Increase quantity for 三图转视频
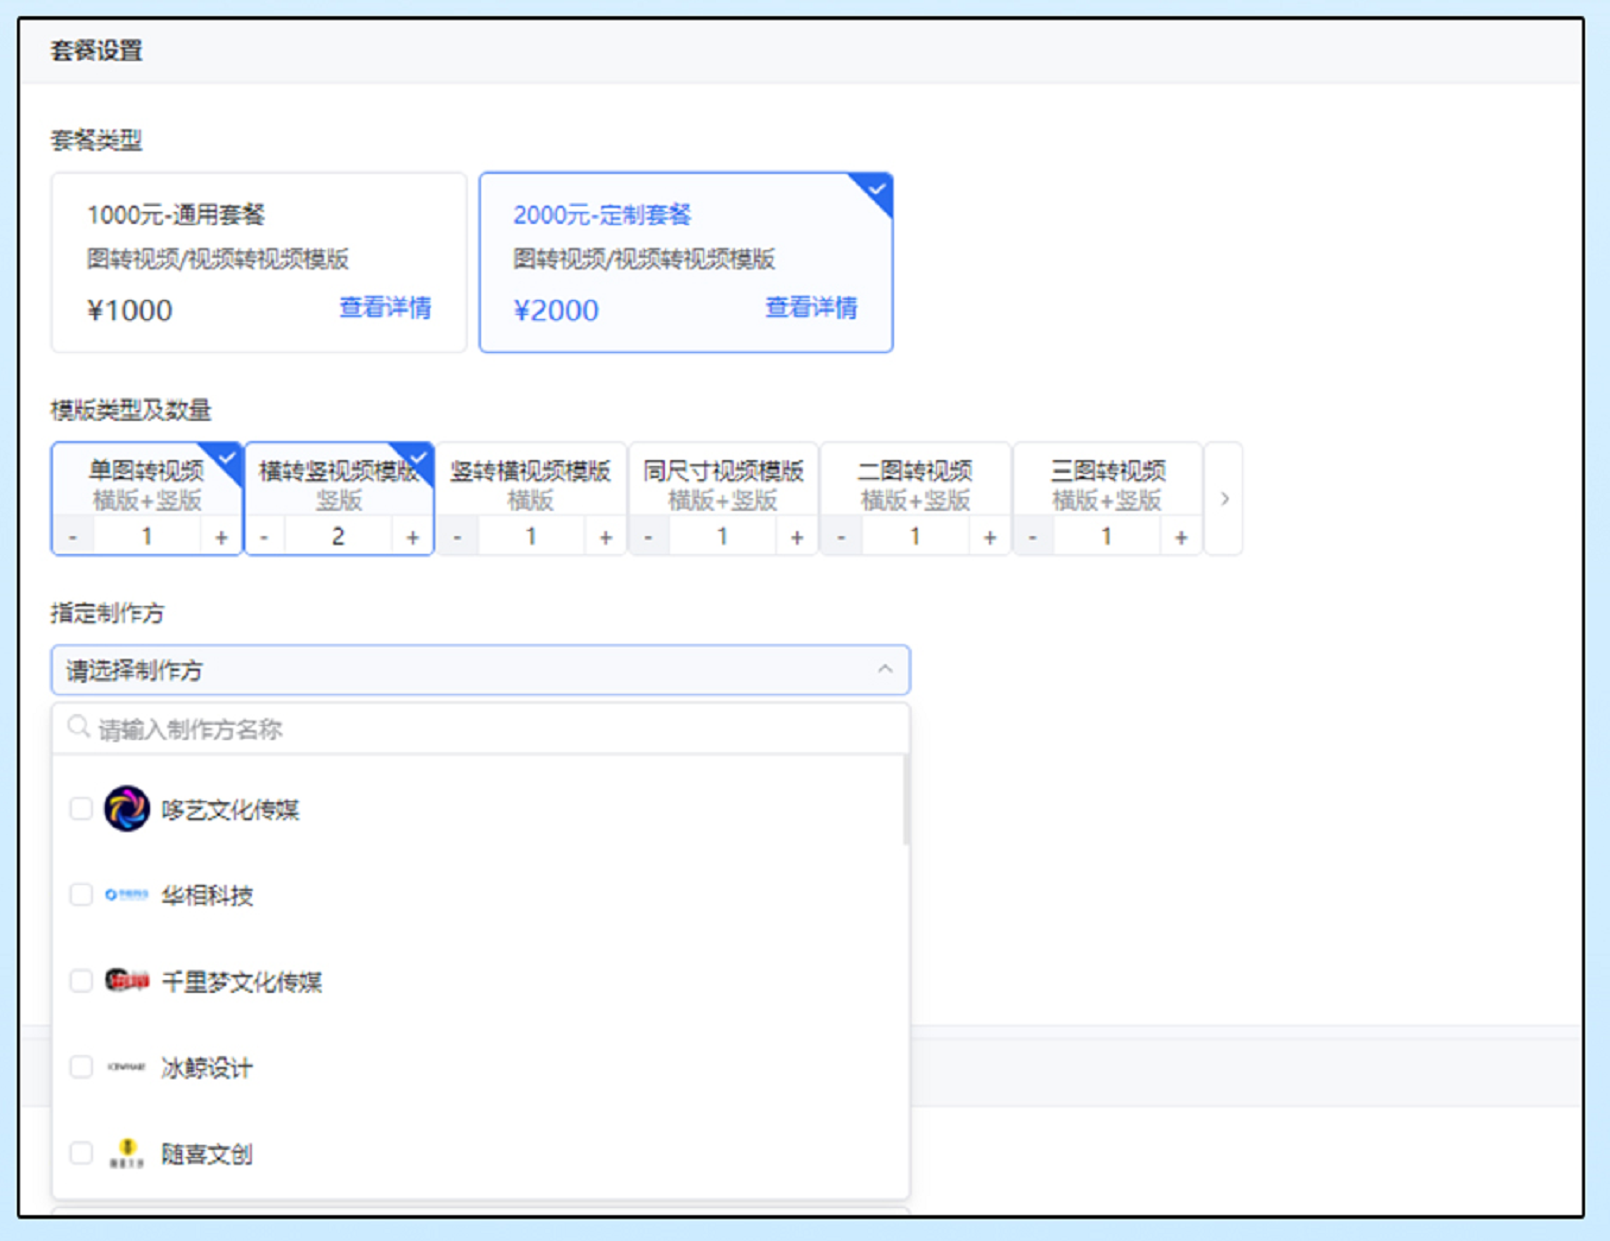This screenshot has height=1241, width=1610. pos(1181,537)
